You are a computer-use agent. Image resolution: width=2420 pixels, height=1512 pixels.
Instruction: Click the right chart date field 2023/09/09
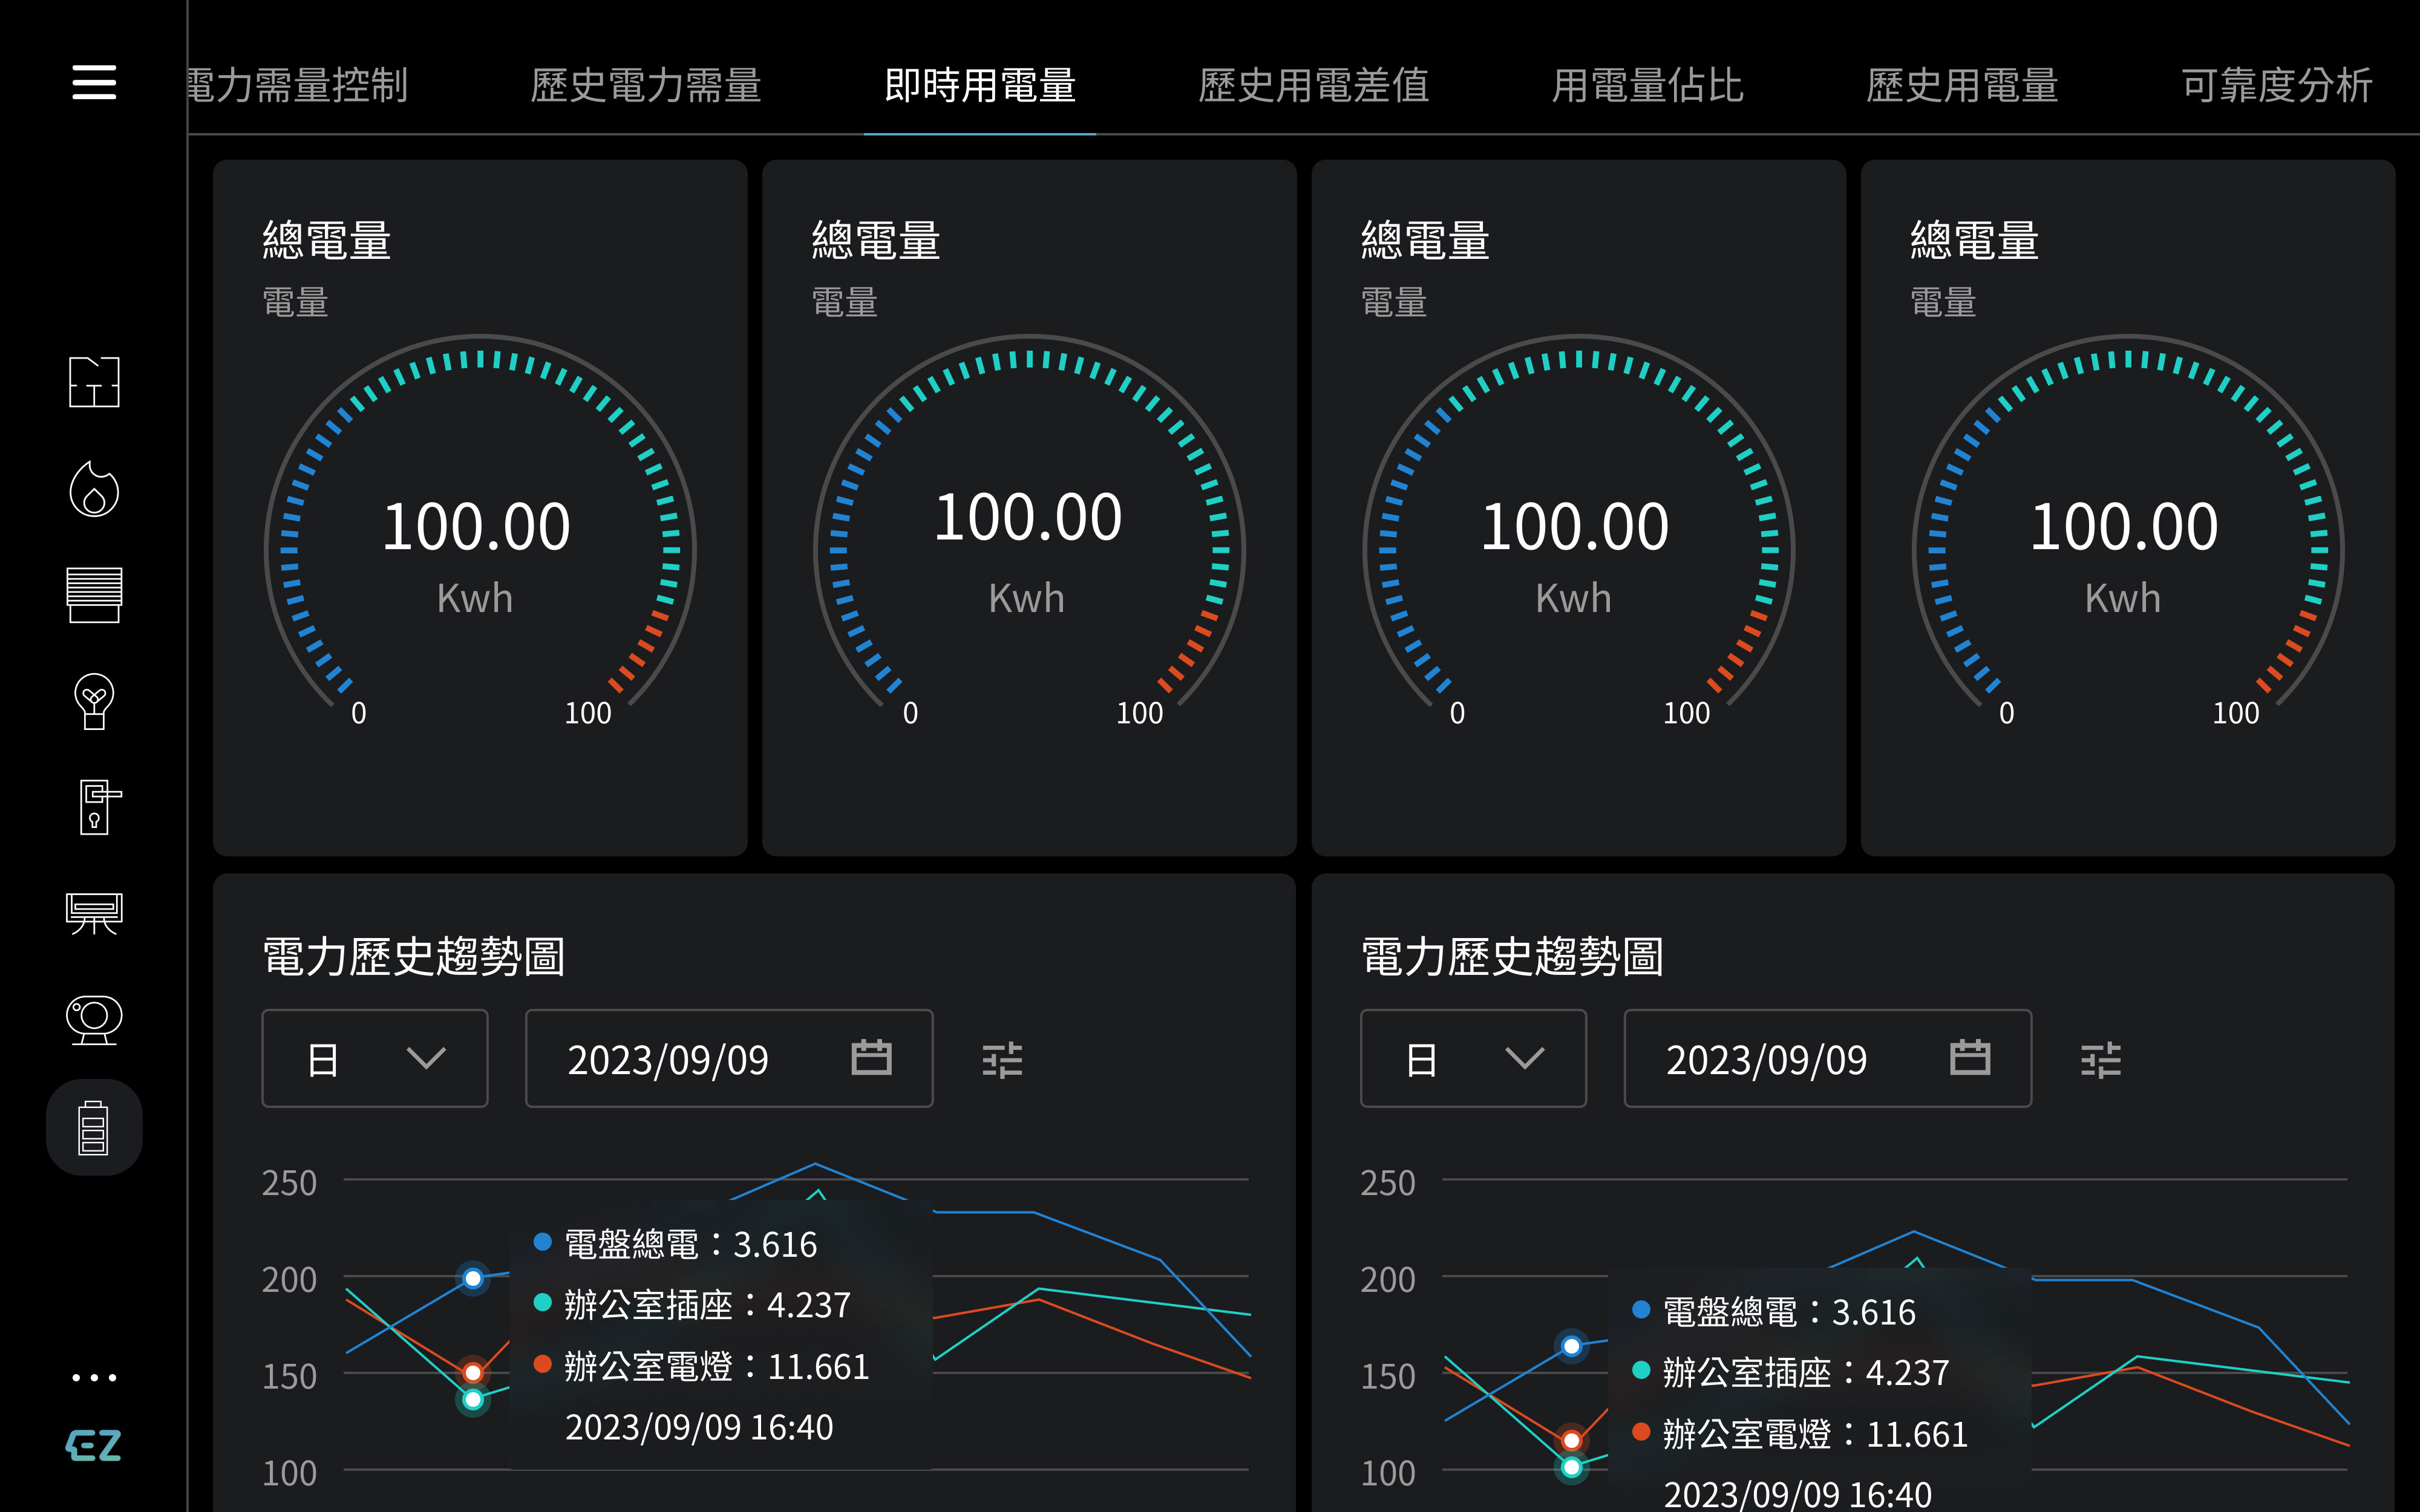[1767, 1059]
